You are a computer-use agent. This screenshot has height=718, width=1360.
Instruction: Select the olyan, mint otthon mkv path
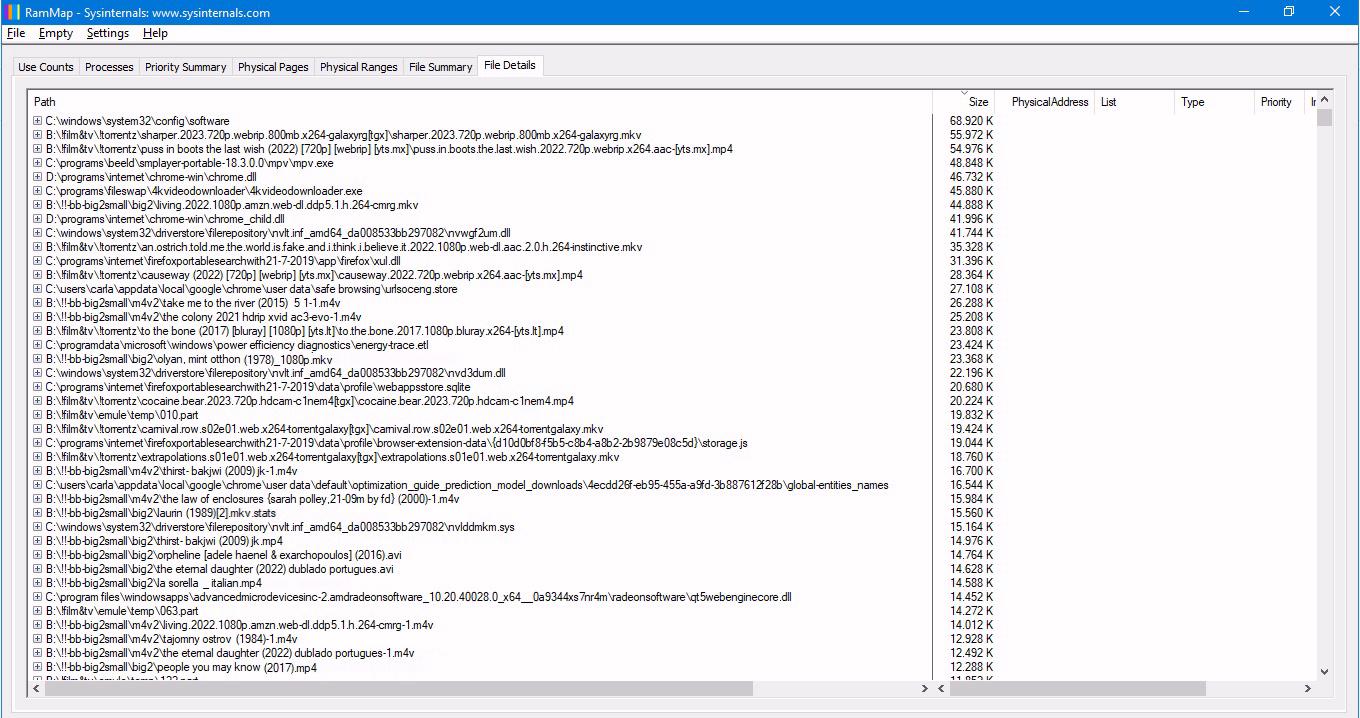[189, 359]
